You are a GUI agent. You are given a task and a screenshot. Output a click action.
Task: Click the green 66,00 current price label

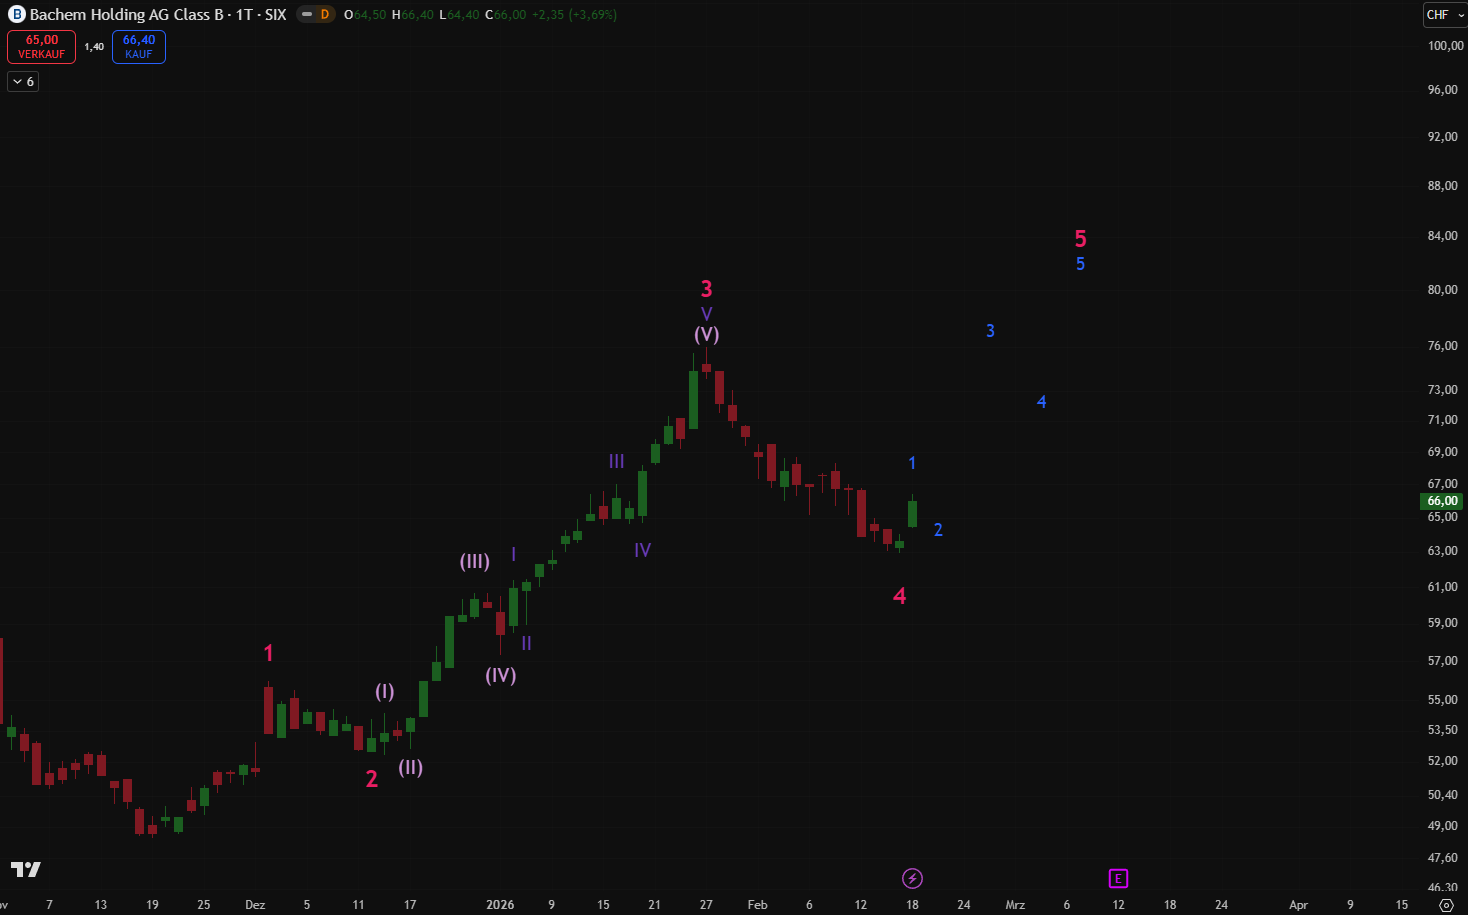[1442, 501]
